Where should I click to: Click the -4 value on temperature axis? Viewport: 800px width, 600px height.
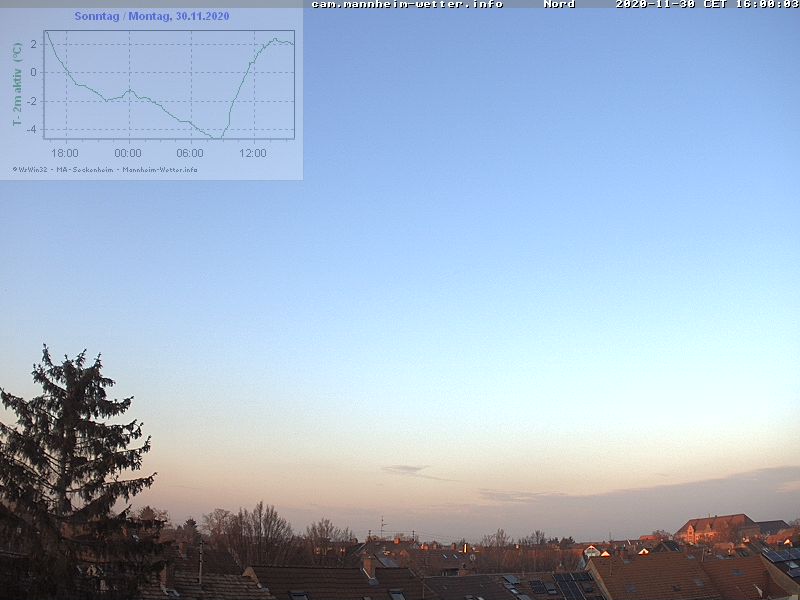pyautogui.click(x=32, y=129)
